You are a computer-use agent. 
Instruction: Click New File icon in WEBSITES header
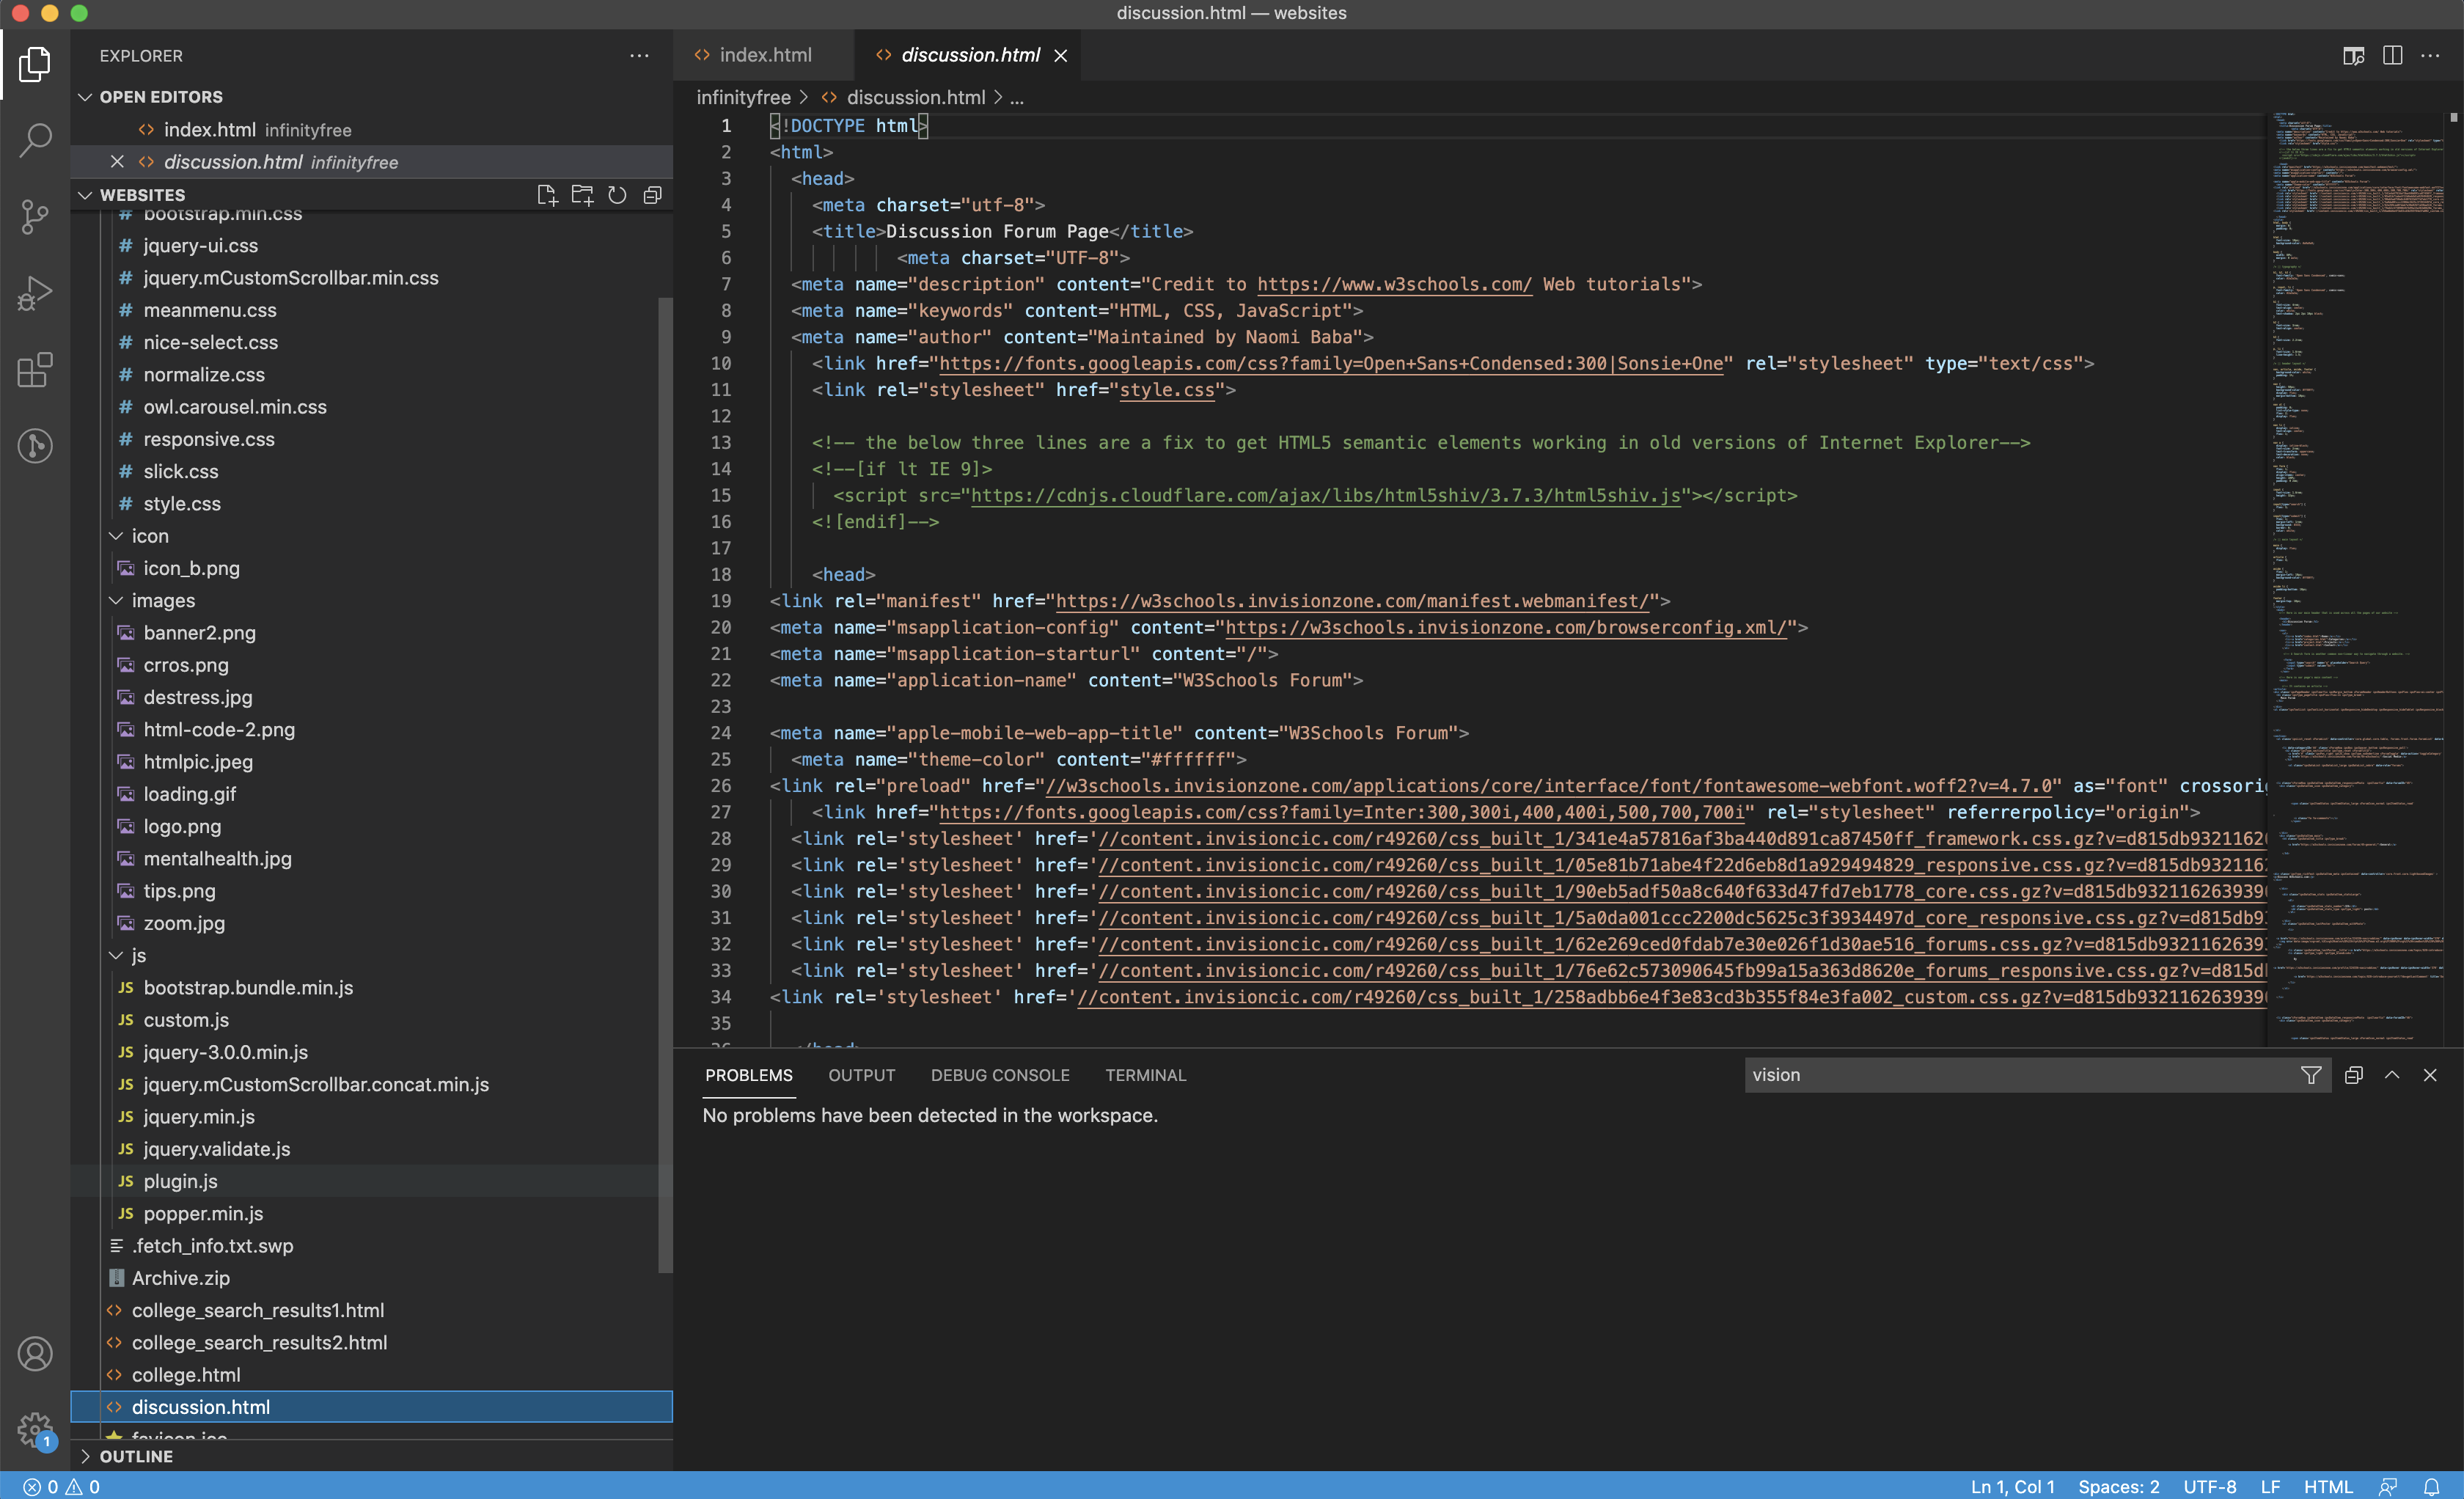[546, 195]
